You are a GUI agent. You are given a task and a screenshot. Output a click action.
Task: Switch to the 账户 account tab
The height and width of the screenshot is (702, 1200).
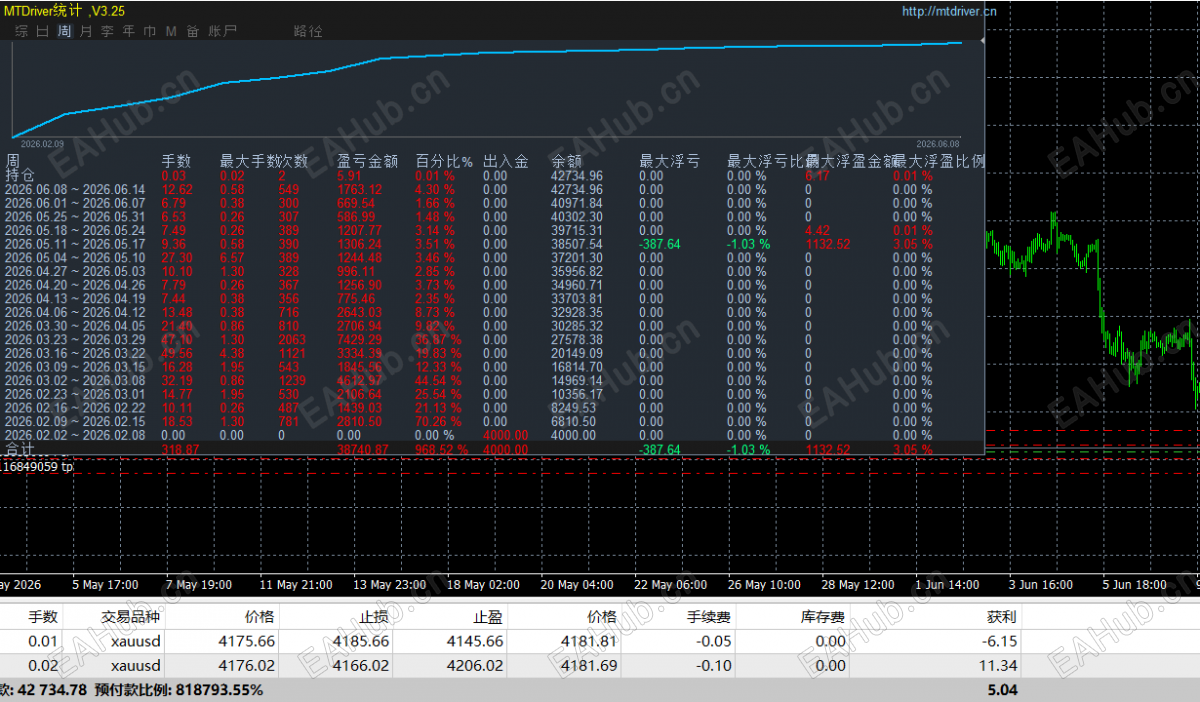click(x=222, y=31)
